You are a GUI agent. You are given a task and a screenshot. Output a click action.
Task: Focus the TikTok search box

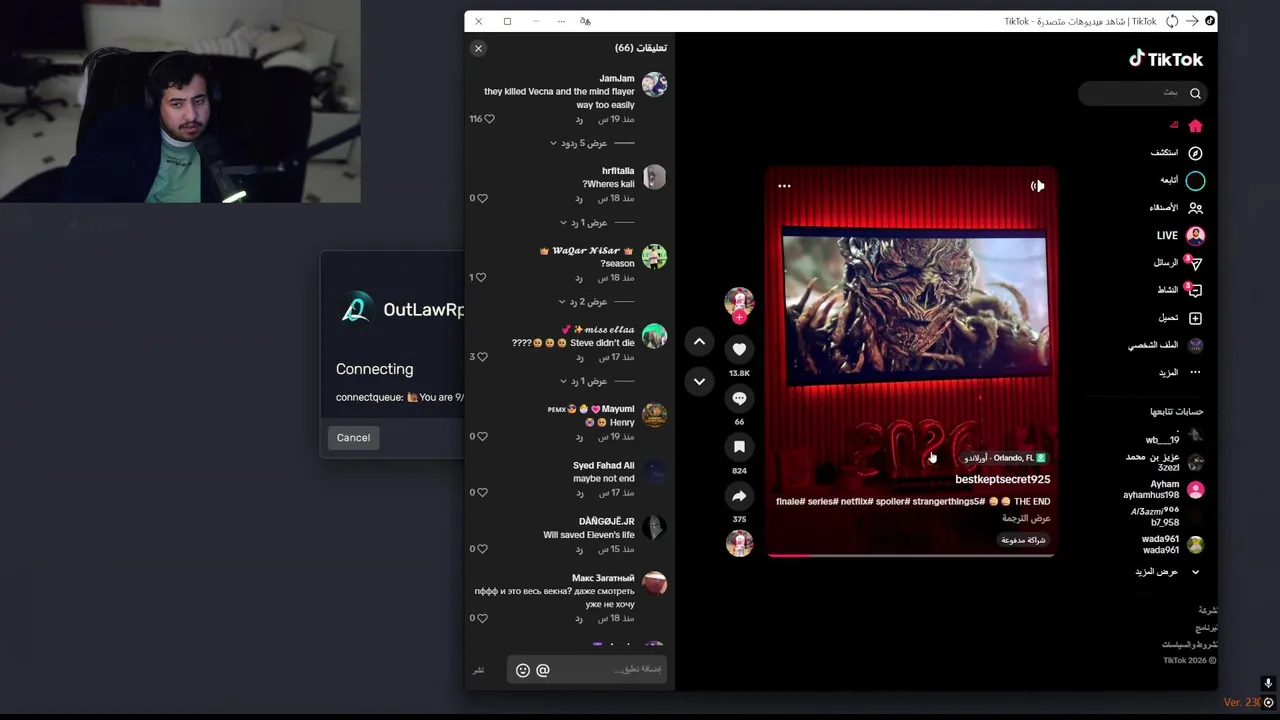[x=1142, y=93]
